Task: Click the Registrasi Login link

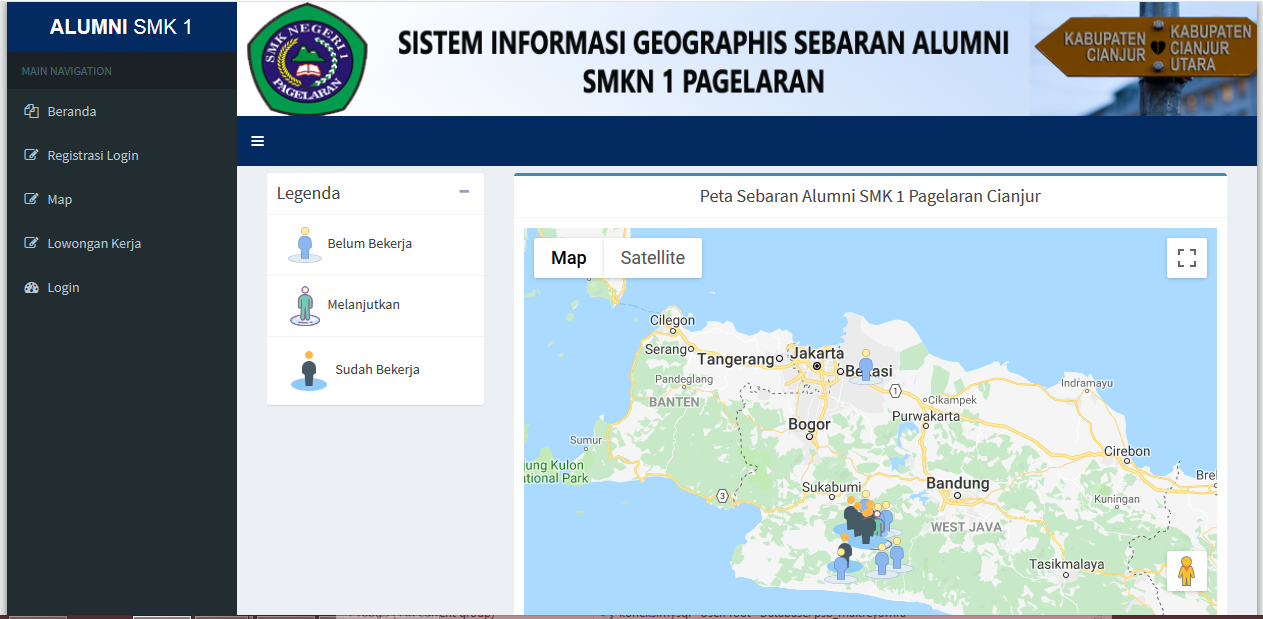Action: tap(94, 155)
